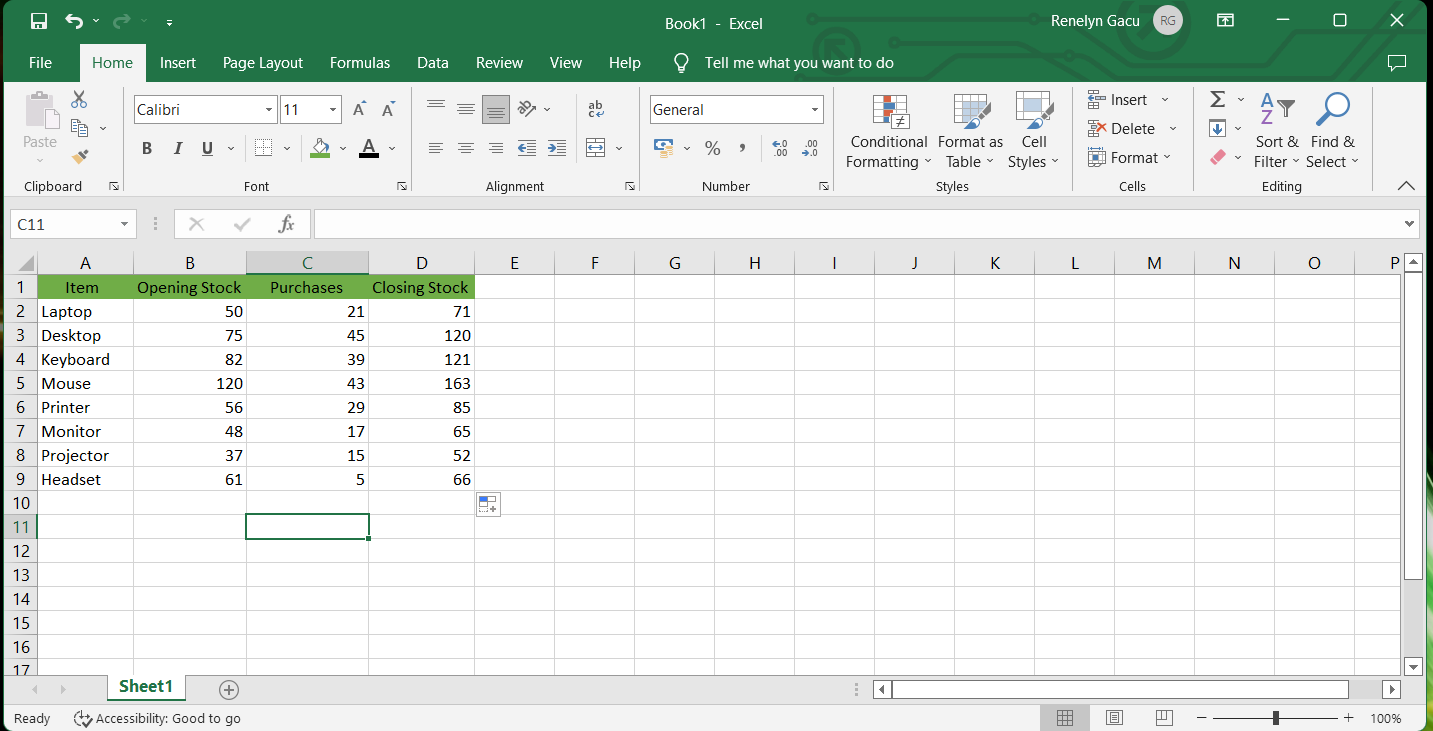Click the Wrap Text icon
Viewport: 1433px width, 731px height.
(596, 109)
